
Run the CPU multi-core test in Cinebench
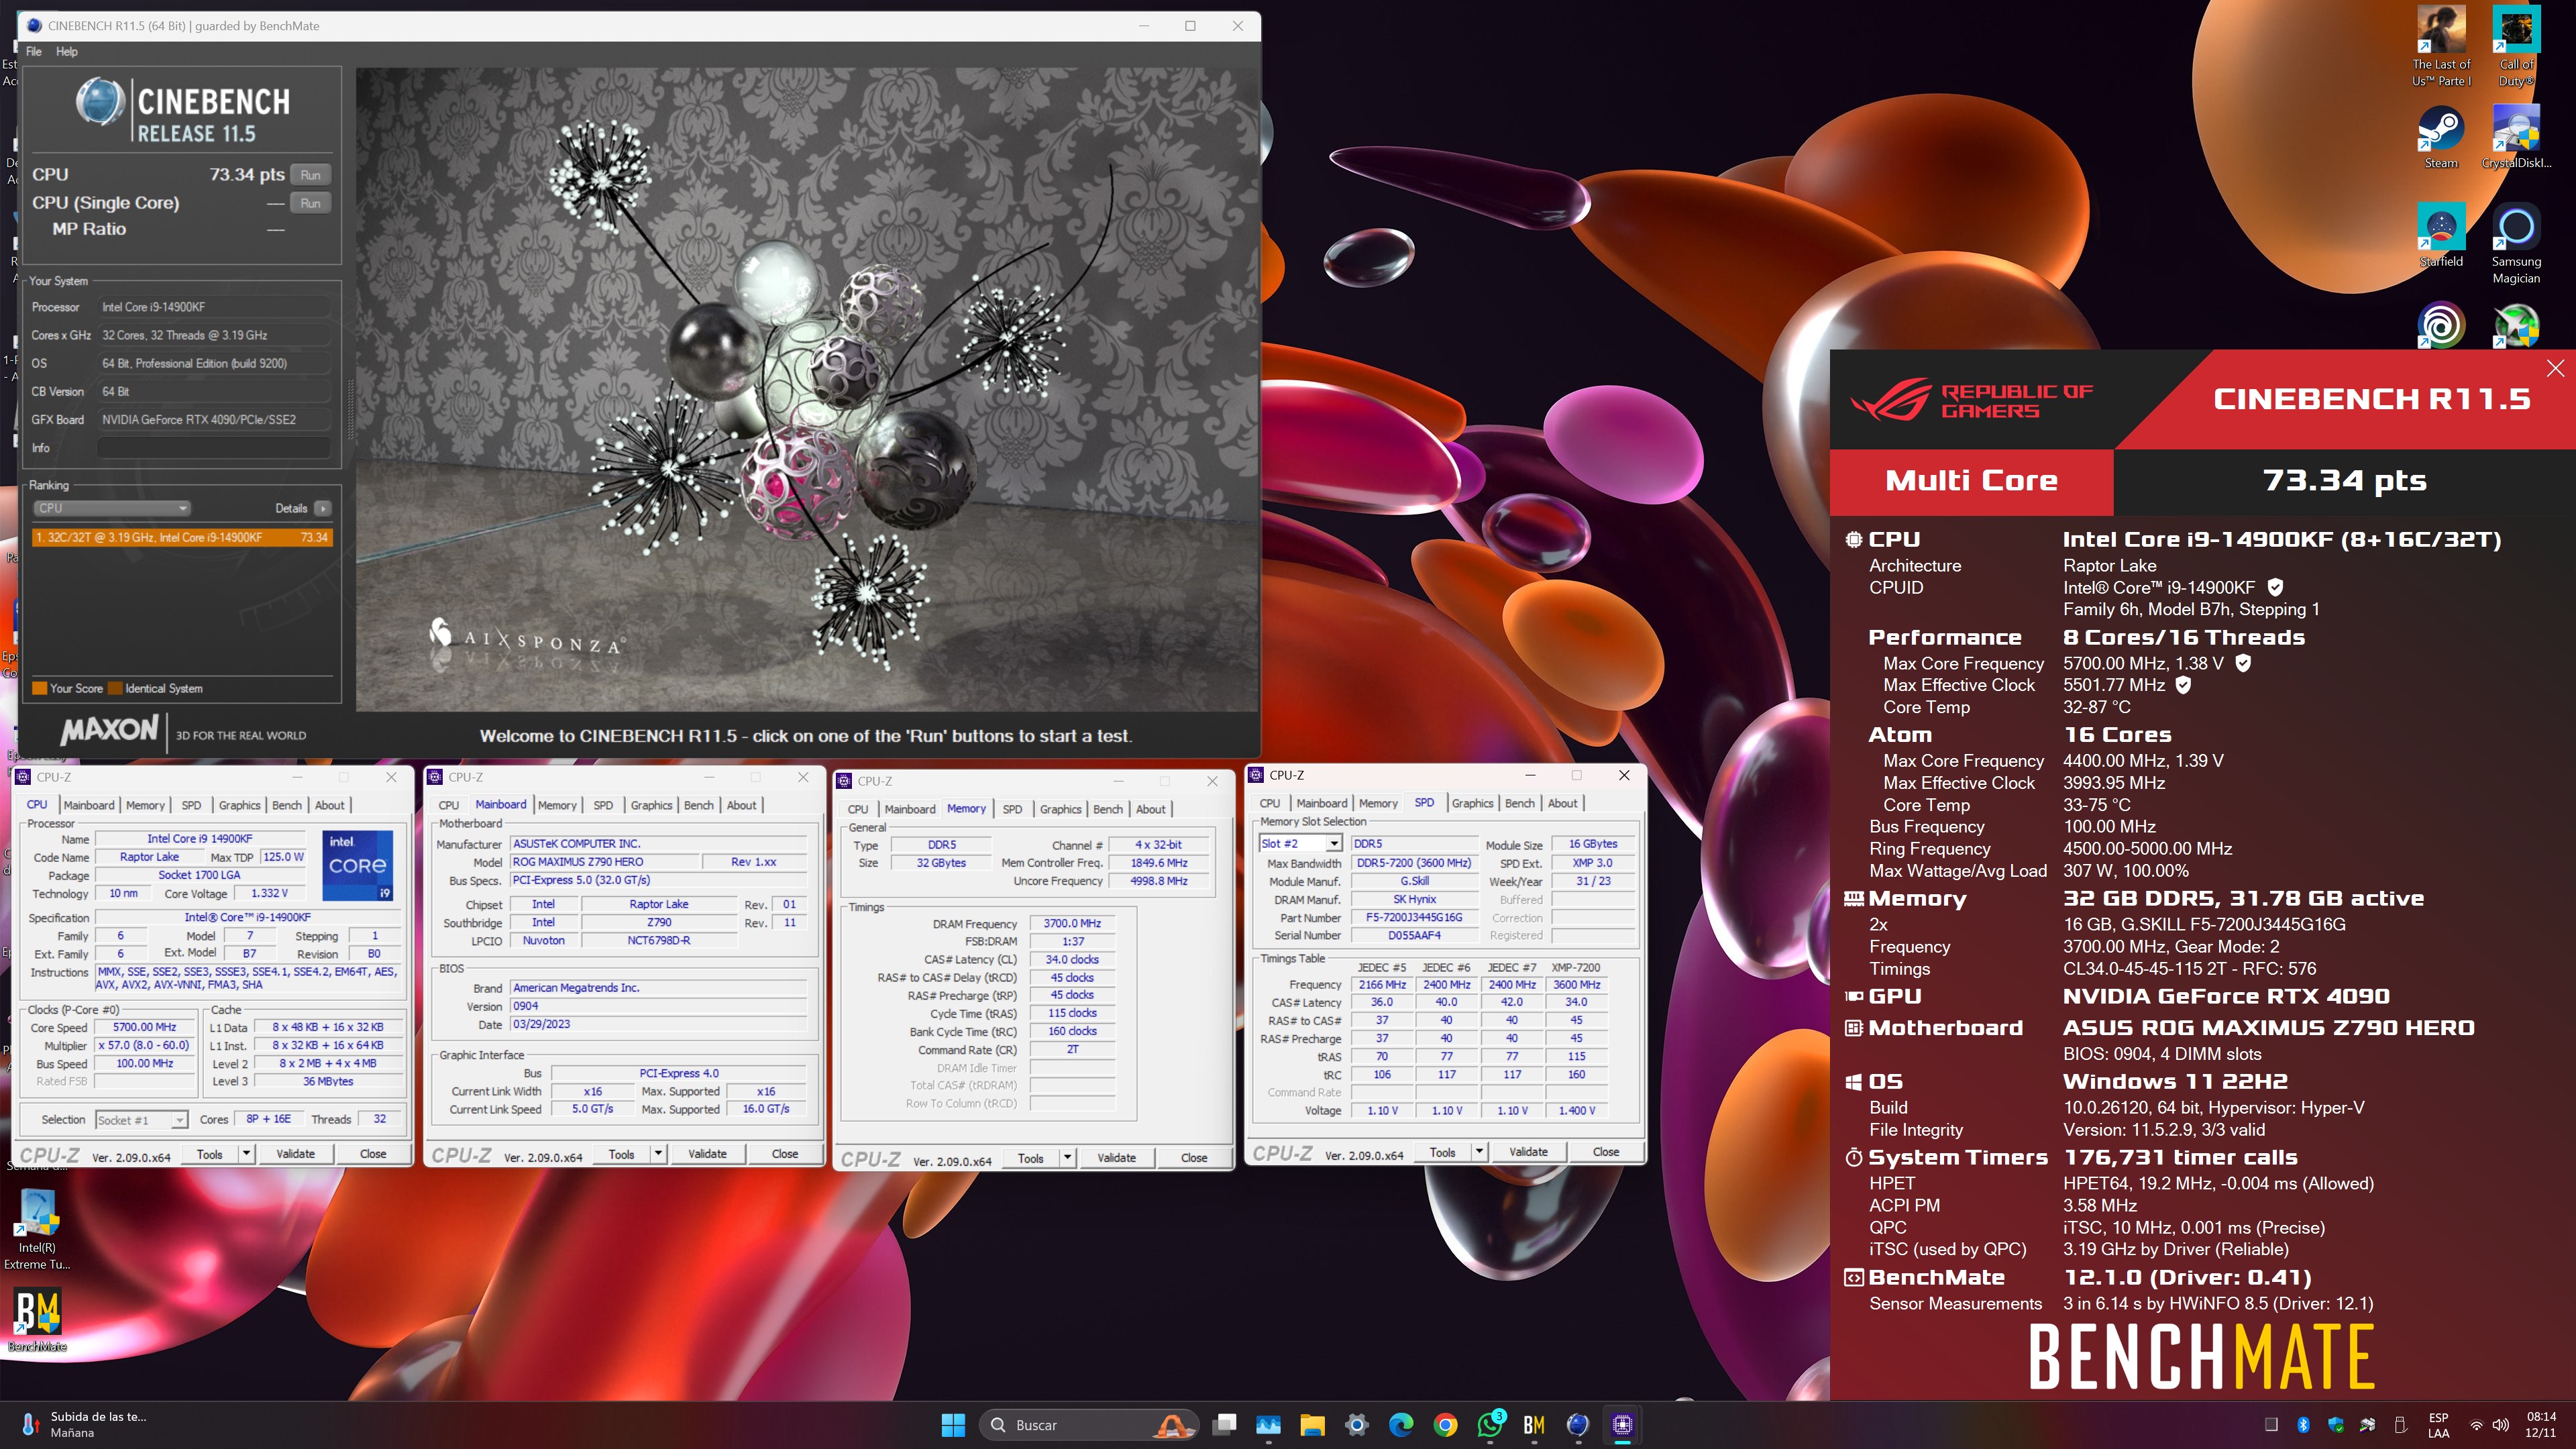point(310,175)
